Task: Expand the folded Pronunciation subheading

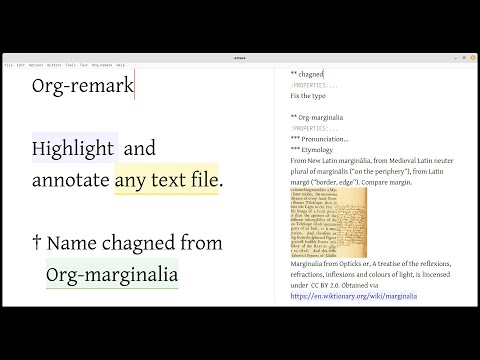Action: tap(319, 139)
